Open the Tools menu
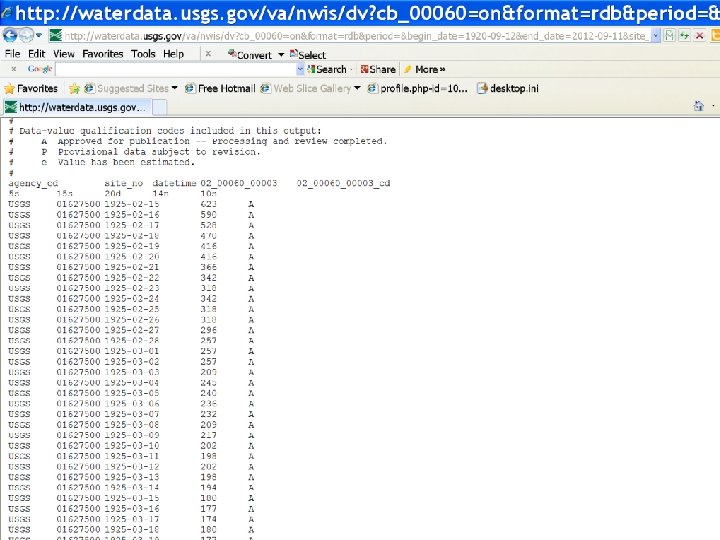Viewport: 720px width, 540px height. pyautogui.click(x=143, y=54)
